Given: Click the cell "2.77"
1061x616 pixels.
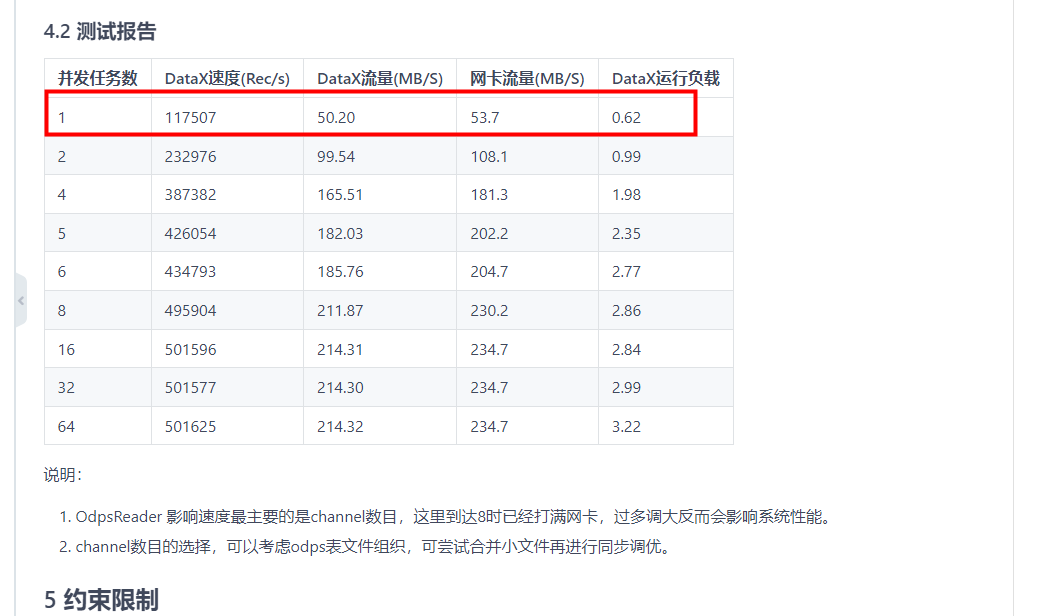Looking at the screenshot, I should click(666, 271).
